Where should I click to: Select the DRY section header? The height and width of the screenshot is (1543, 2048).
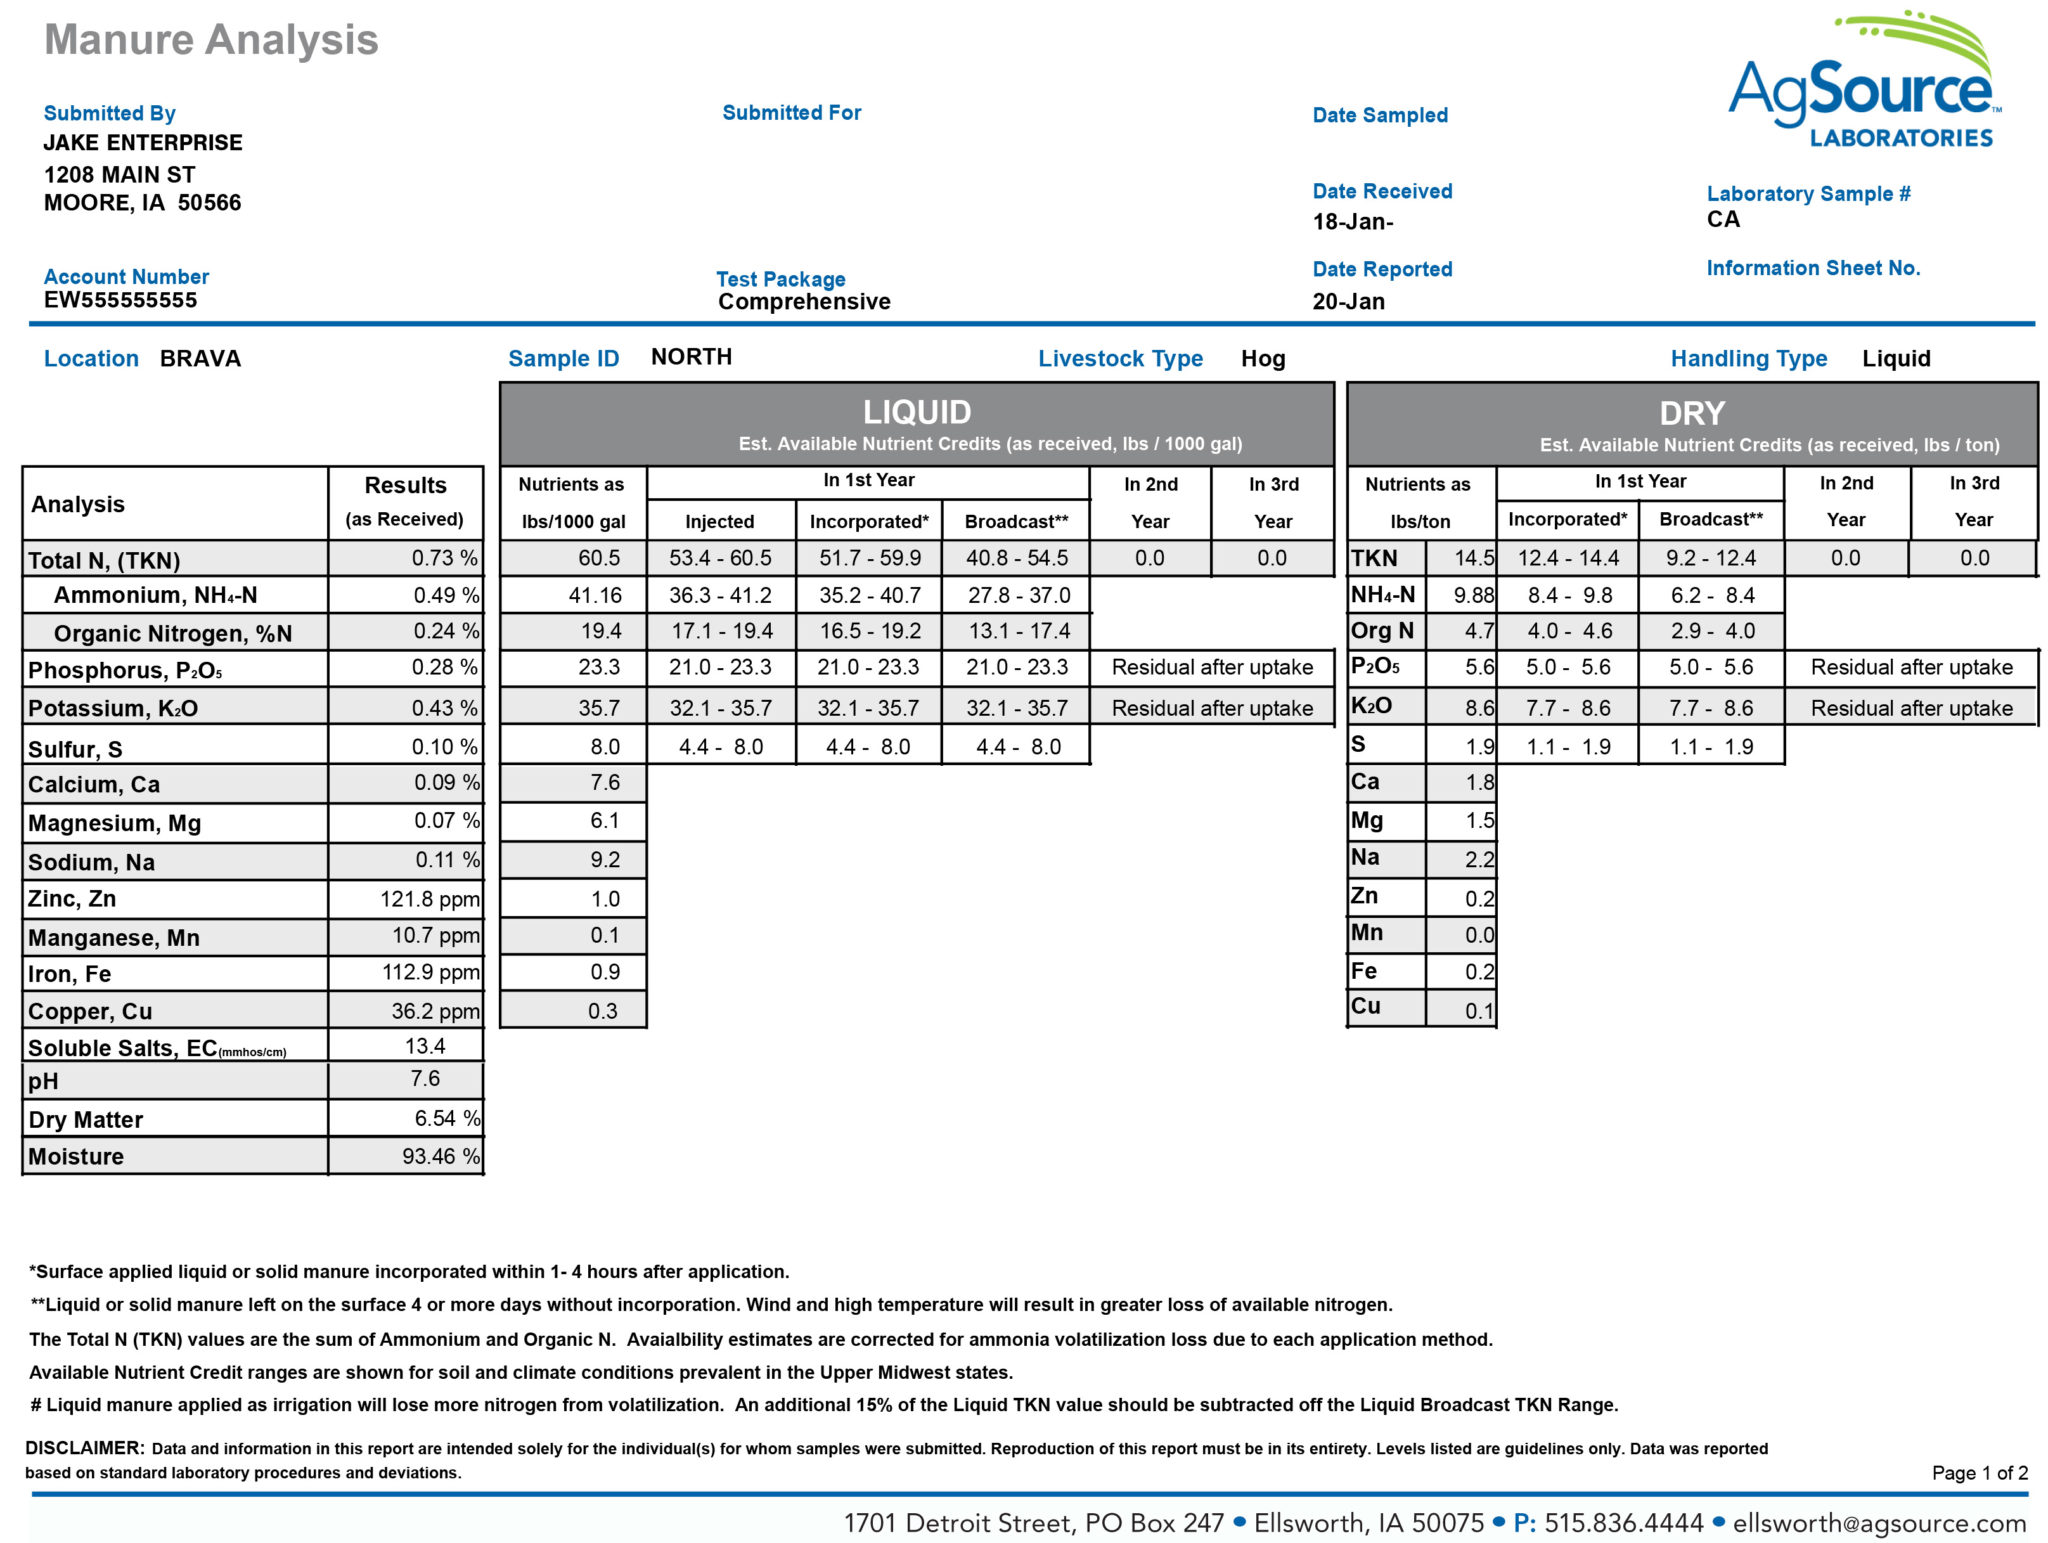click(x=1692, y=412)
